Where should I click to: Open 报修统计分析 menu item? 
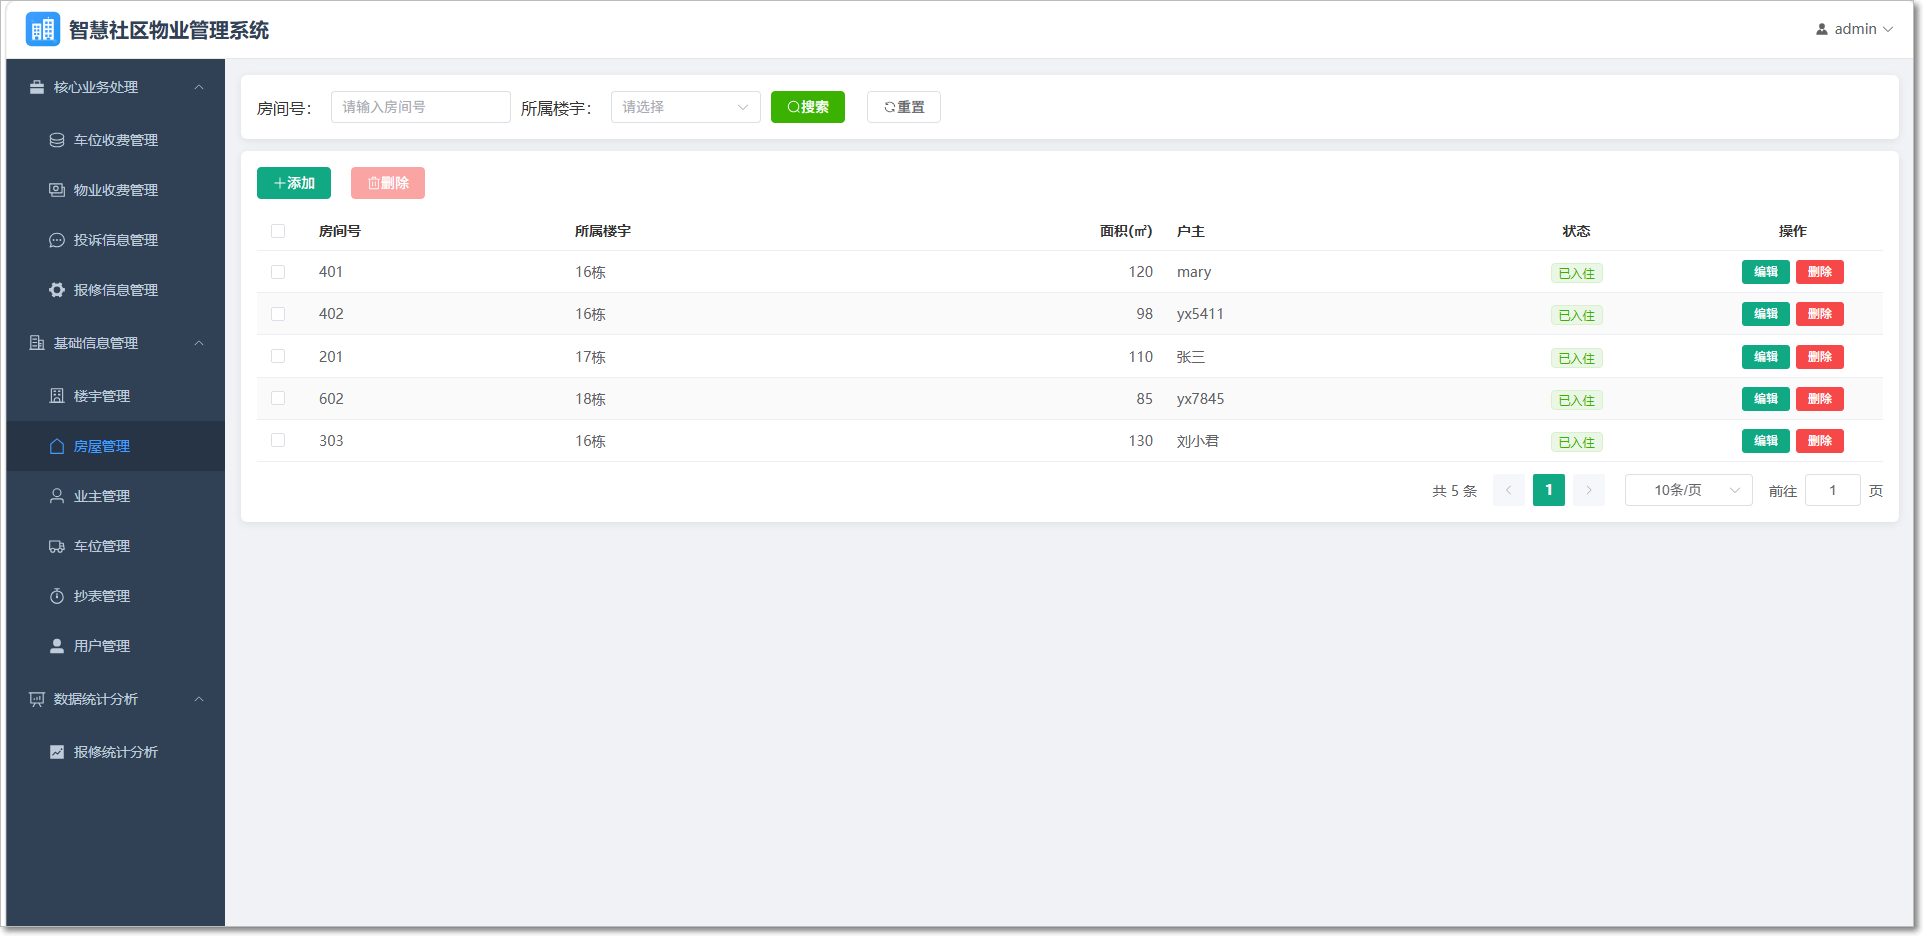116,752
